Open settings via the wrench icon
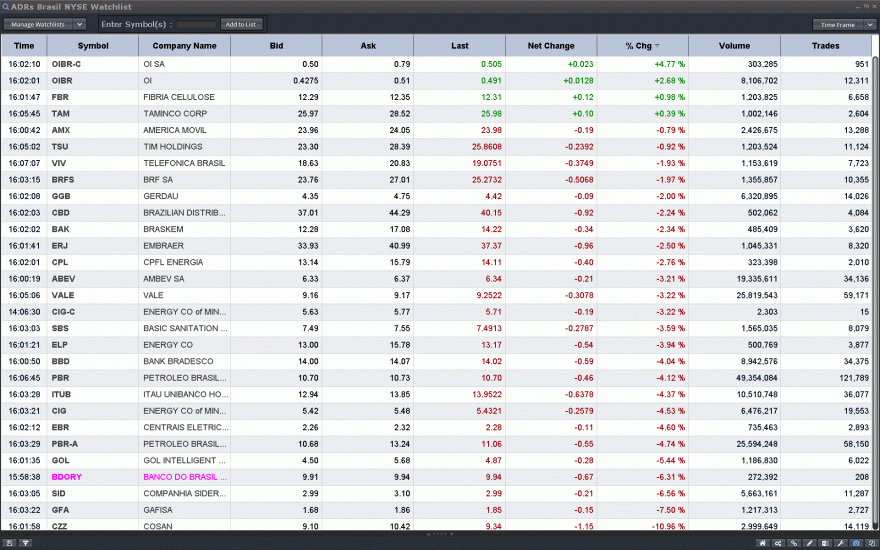The image size is (880, 550). (841, 543)
